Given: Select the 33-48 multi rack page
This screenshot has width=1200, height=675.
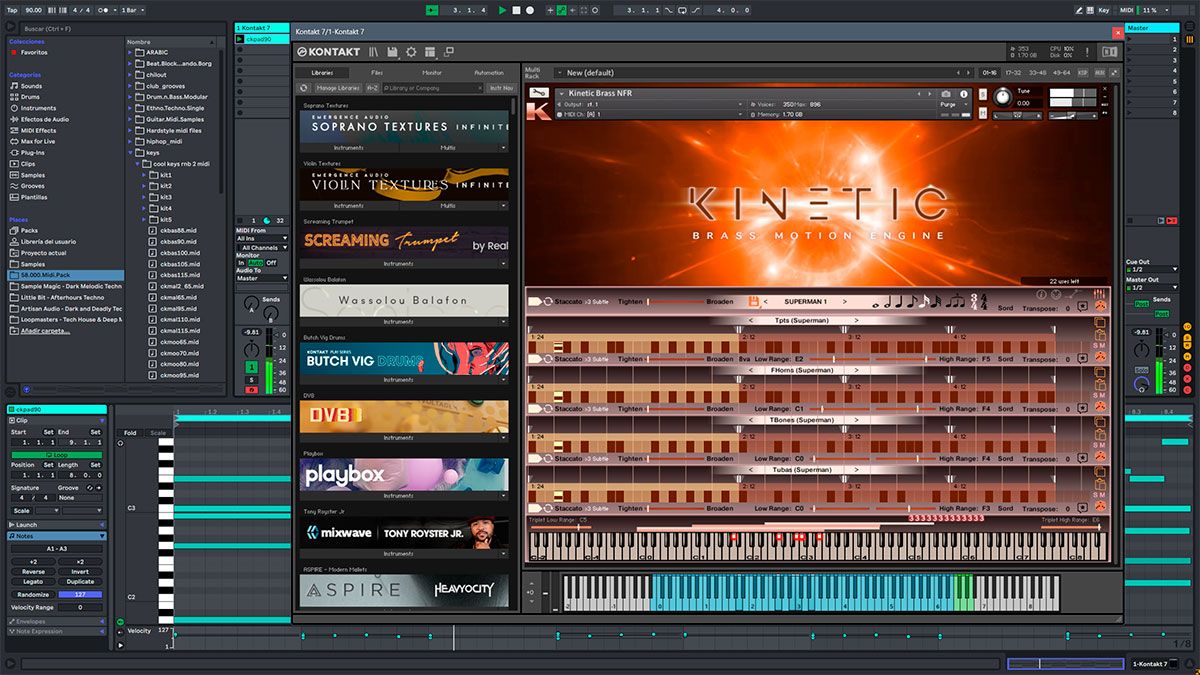Looking at the screenshot, I should [x=1037, y=73].
